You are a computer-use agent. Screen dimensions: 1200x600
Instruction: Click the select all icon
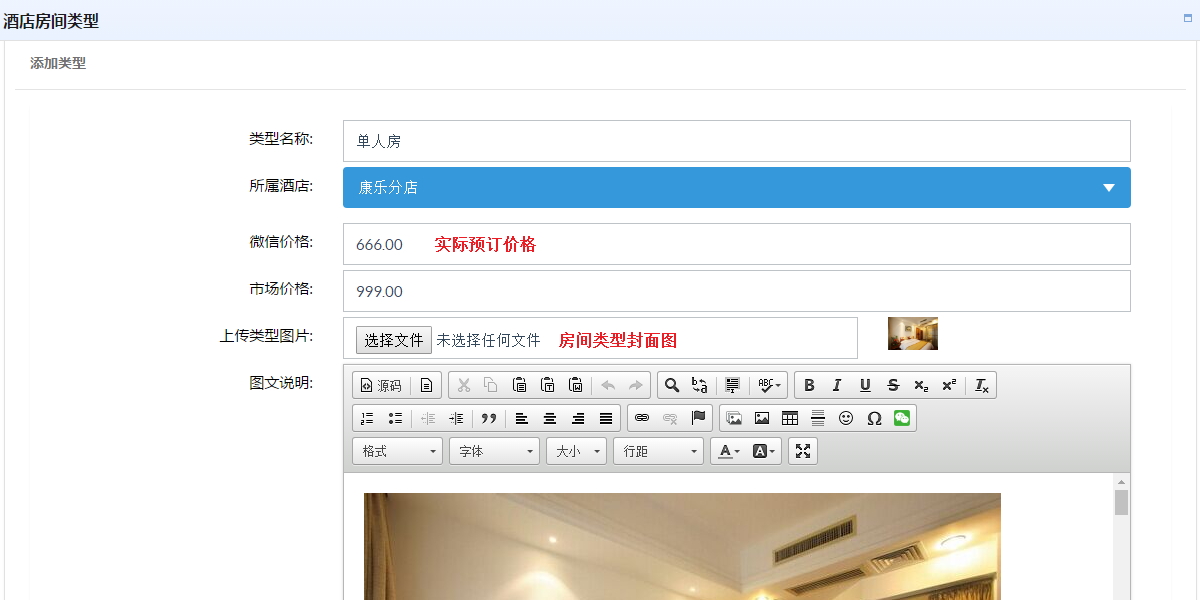tap(732, 385)
